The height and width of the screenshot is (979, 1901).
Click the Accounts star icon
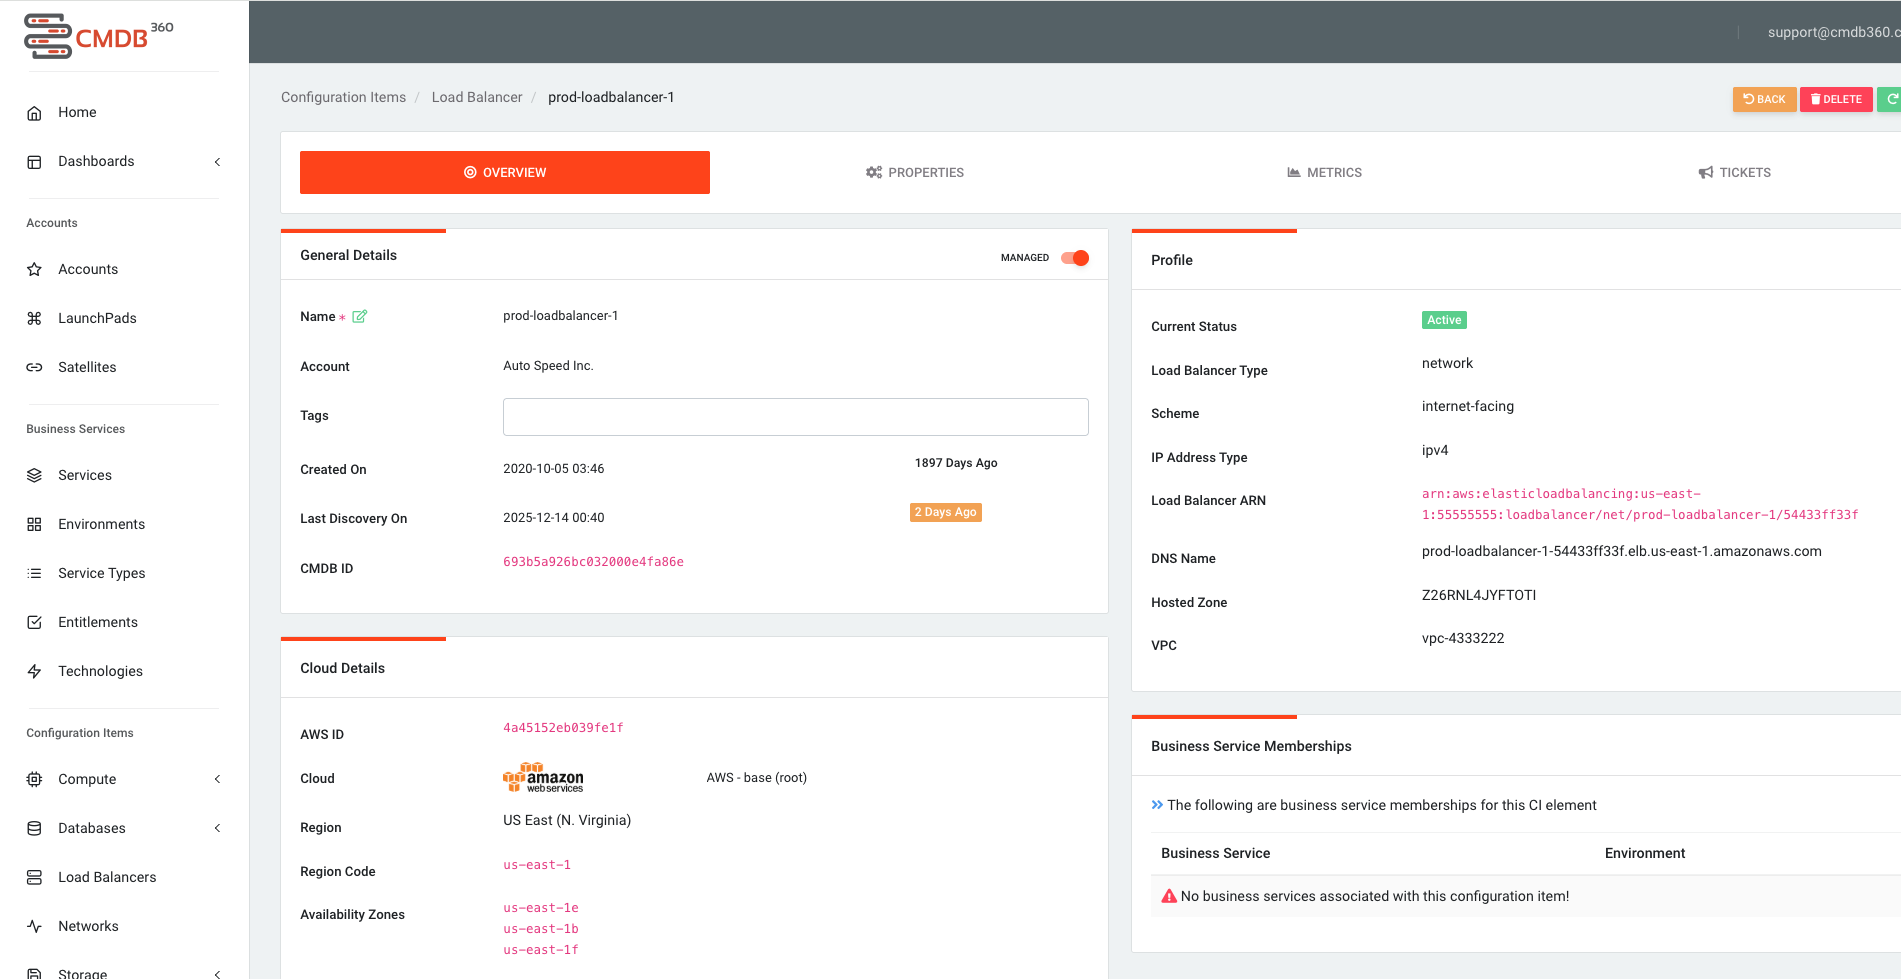(34, 270)
